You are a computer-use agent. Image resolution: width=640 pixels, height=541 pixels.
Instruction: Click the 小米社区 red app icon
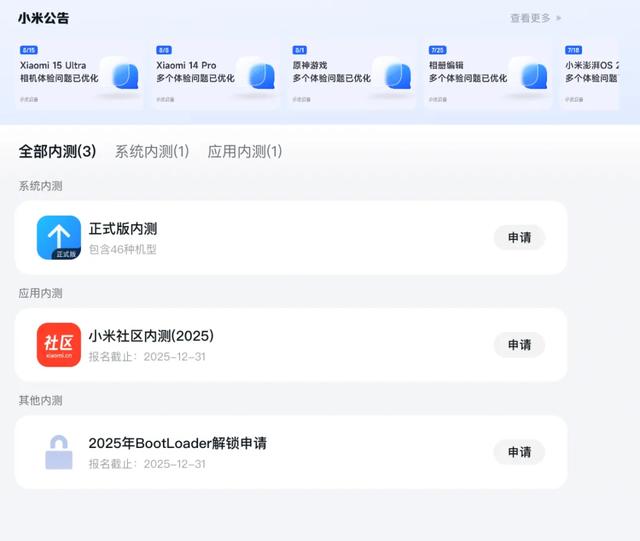[x=59, y=345]
